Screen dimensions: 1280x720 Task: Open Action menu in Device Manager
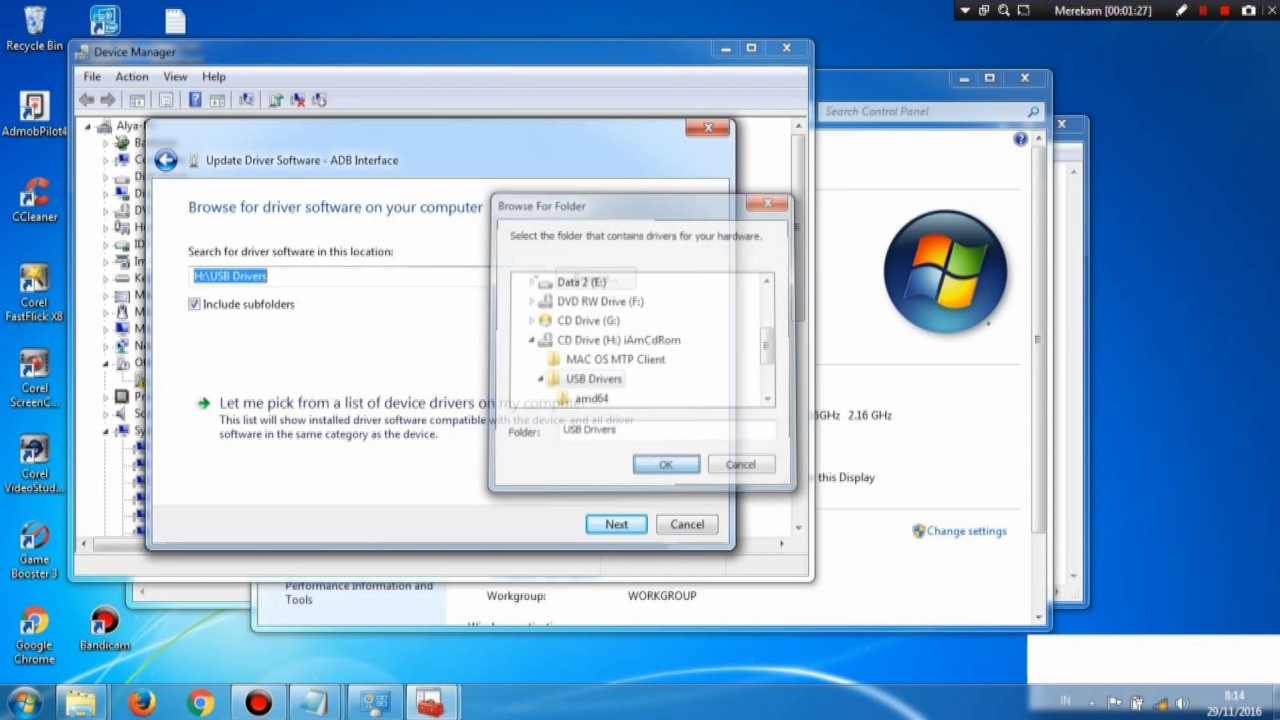132,77
